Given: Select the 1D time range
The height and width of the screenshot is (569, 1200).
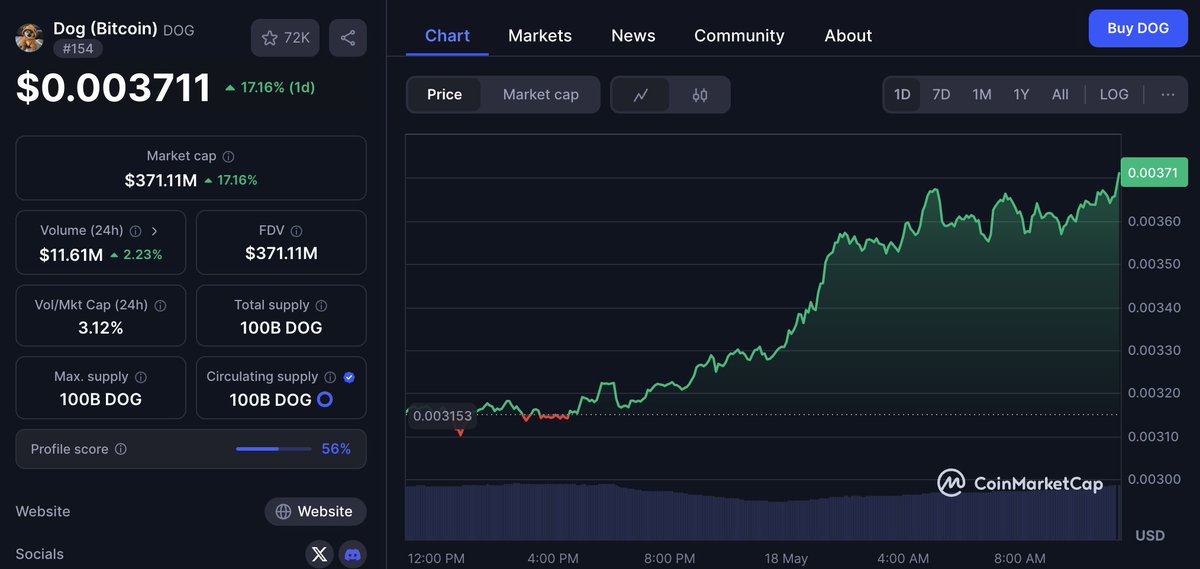Looking at the screenshot, I should click(902, 95).
